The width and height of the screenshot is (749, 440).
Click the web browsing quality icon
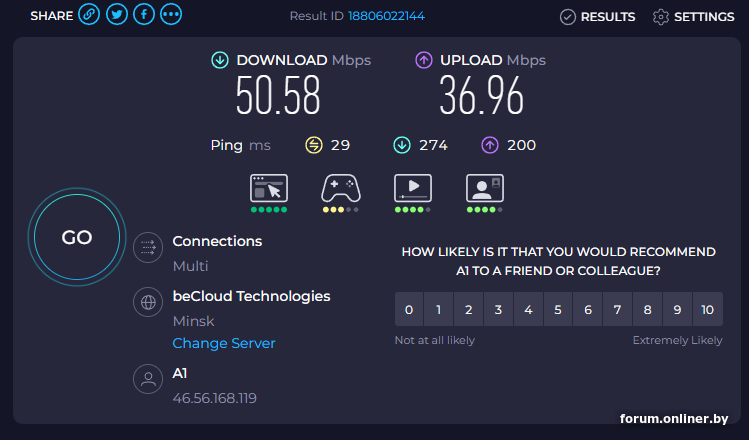(269, 188)
